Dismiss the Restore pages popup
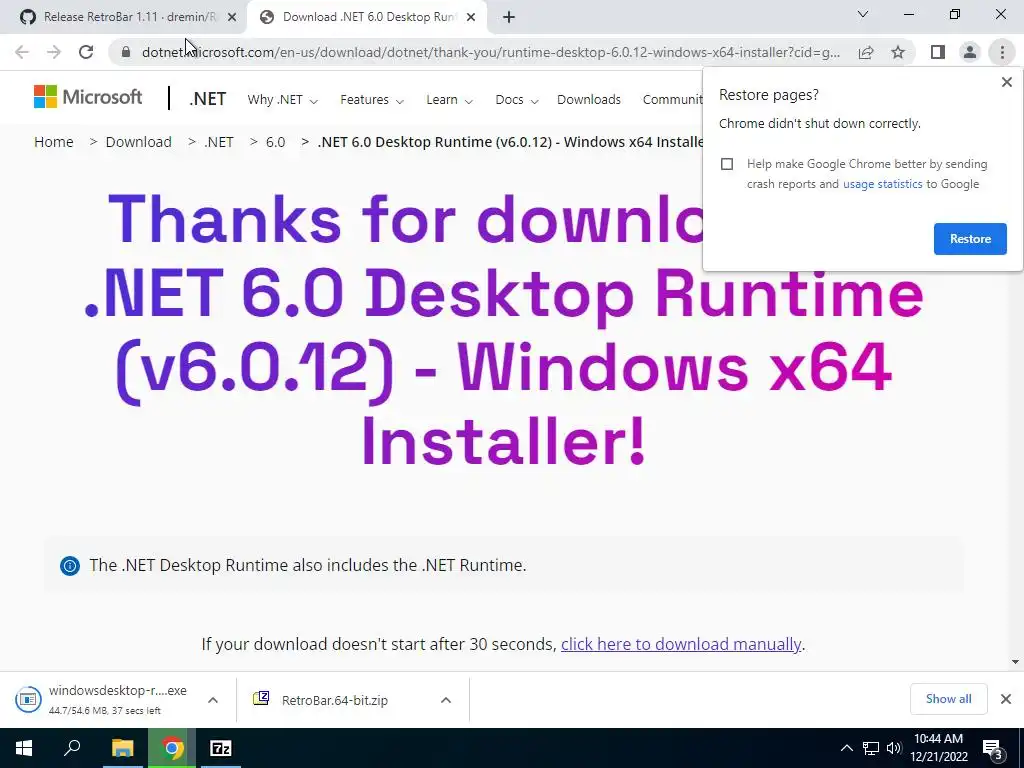 click(x=1006, y=82)
